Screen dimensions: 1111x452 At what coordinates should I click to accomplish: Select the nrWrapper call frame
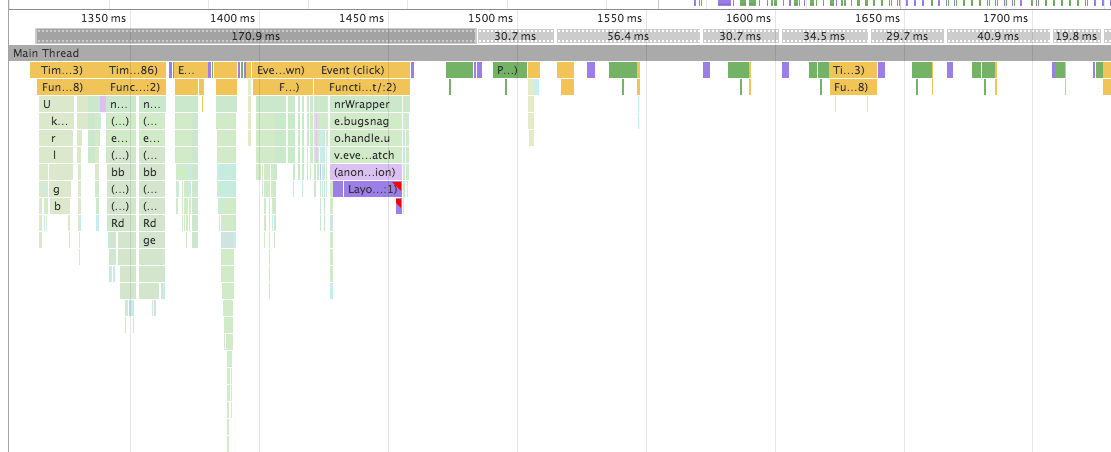click(x=366, y=104)
